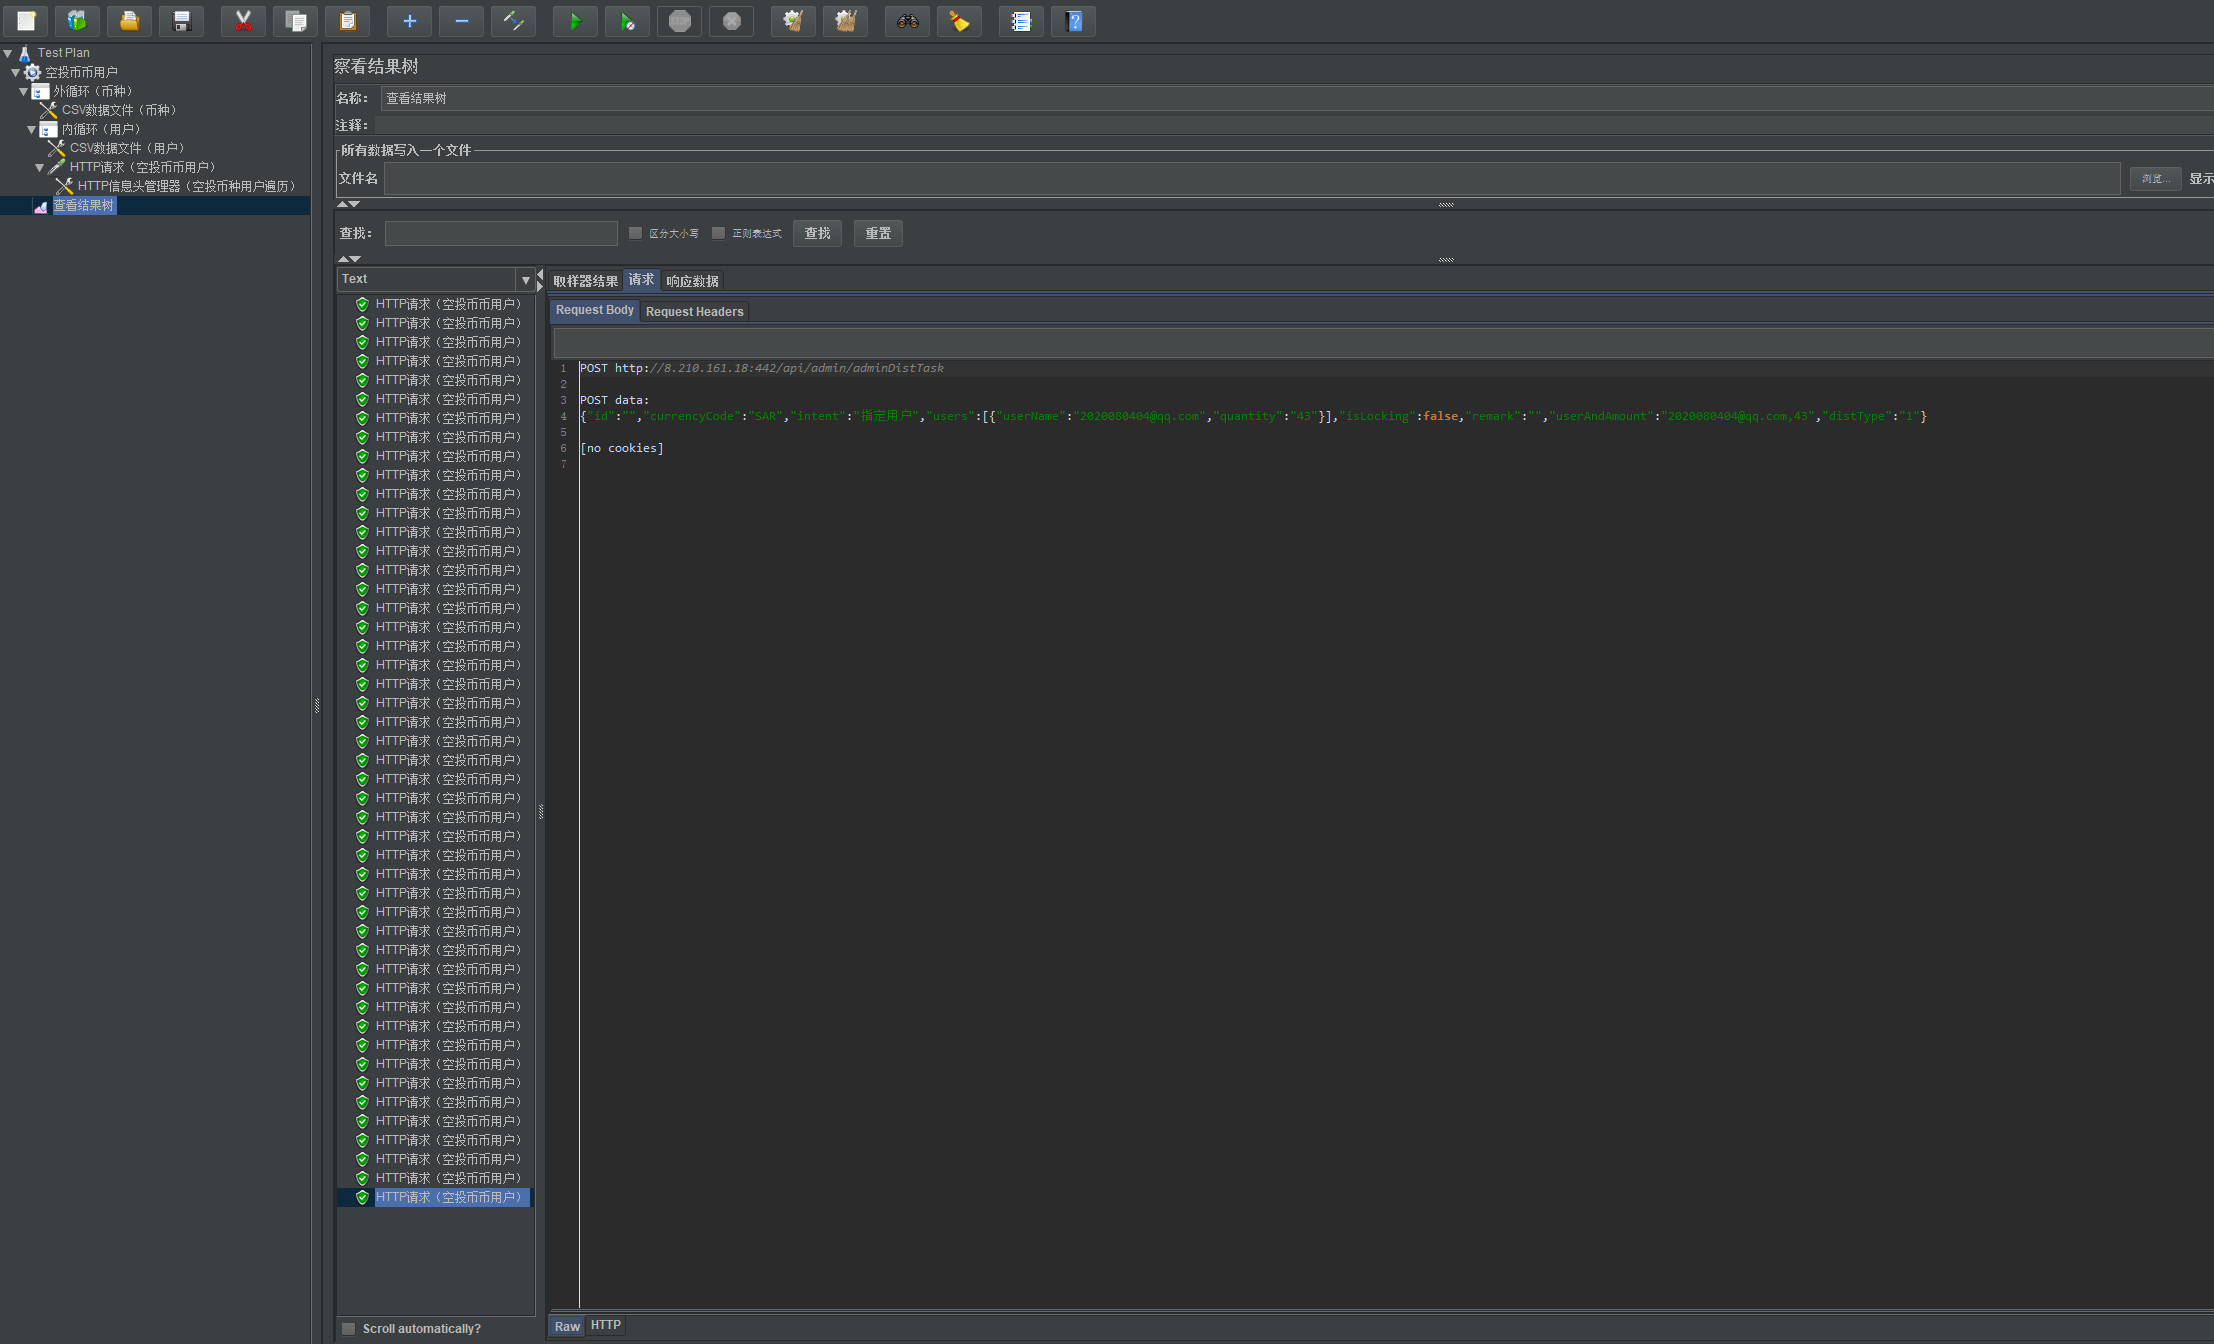The height and width of the screenshot is (1344, 2214).
Task: Click the Collapse all minus icon
Action: (461, 21)
